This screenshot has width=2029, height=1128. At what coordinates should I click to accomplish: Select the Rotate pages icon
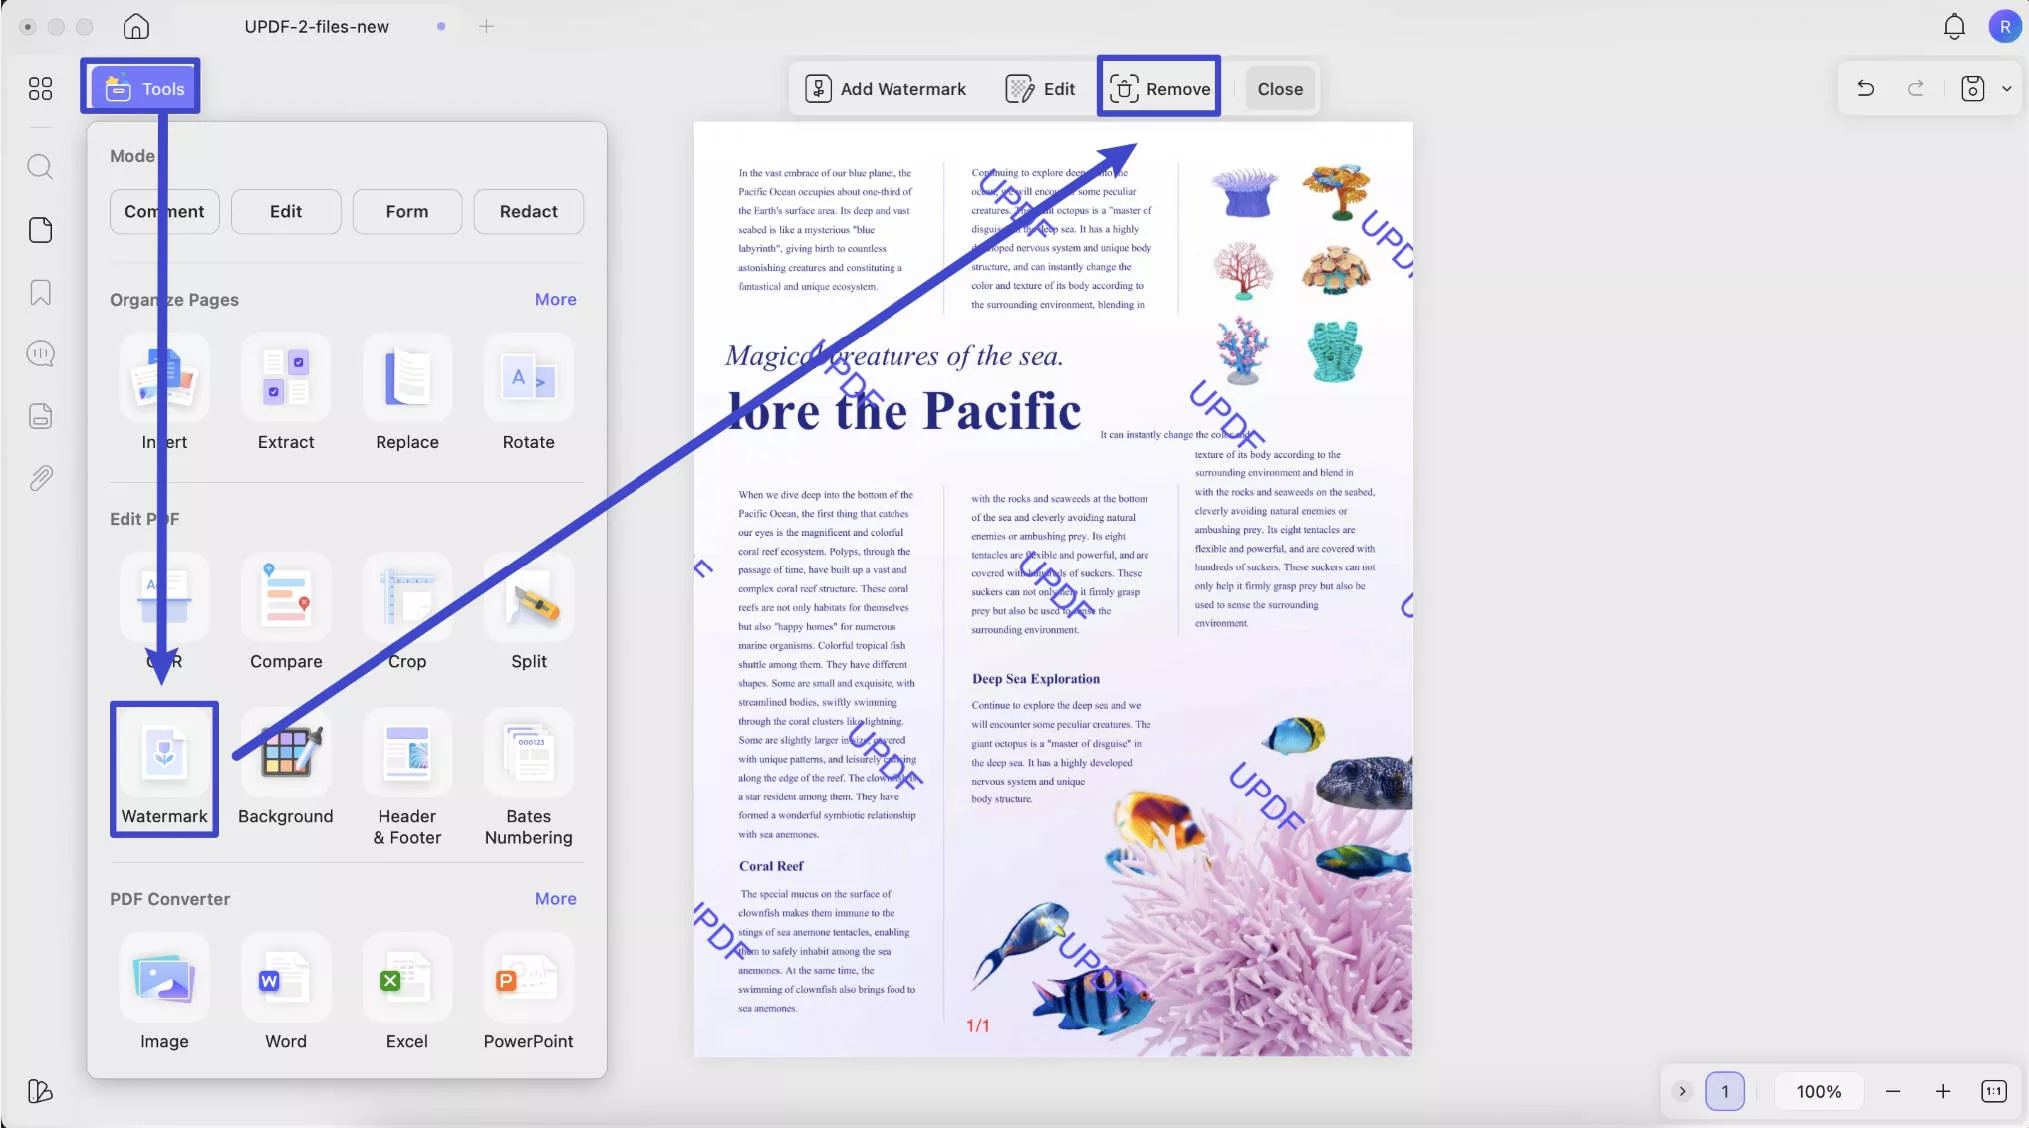tap(528, 380)
